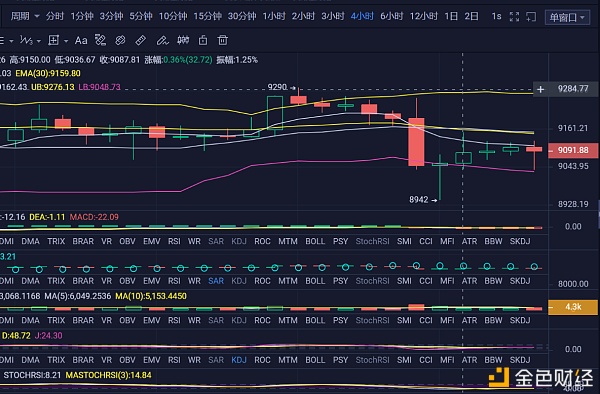Click the candlestick pattern icon in toolbar

click(183, 40)
